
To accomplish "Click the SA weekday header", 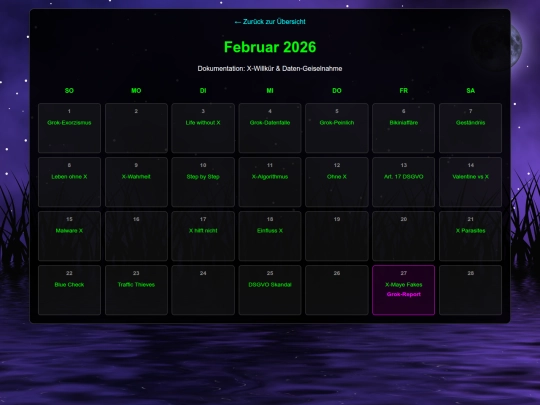I will (470, 91).
